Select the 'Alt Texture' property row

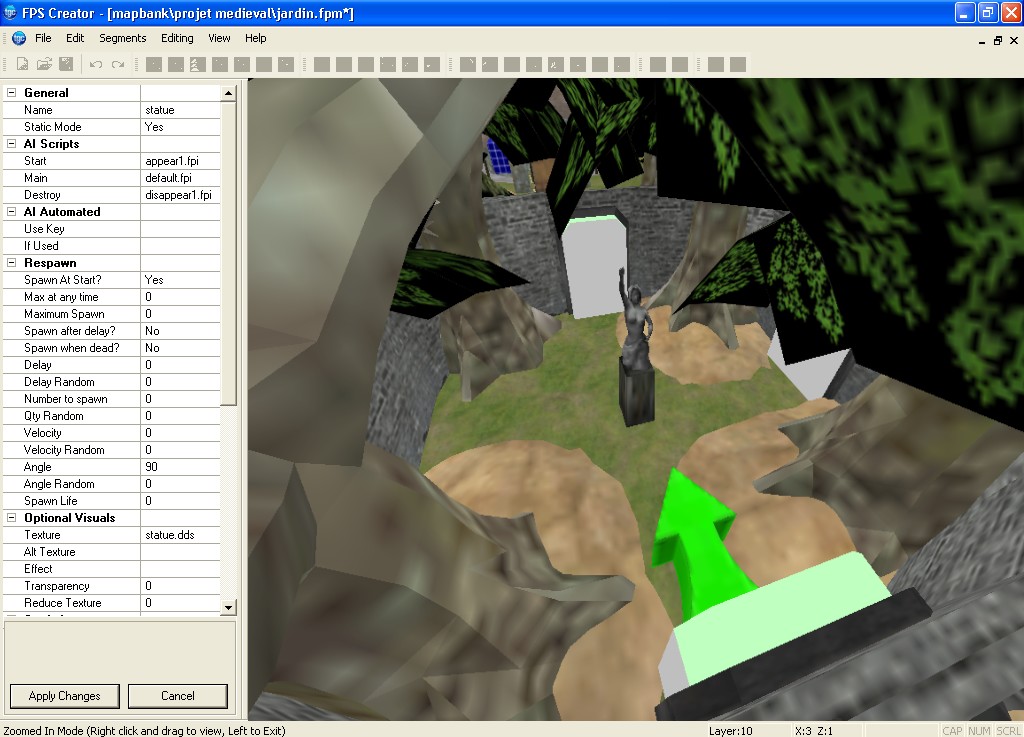[112, 552]
